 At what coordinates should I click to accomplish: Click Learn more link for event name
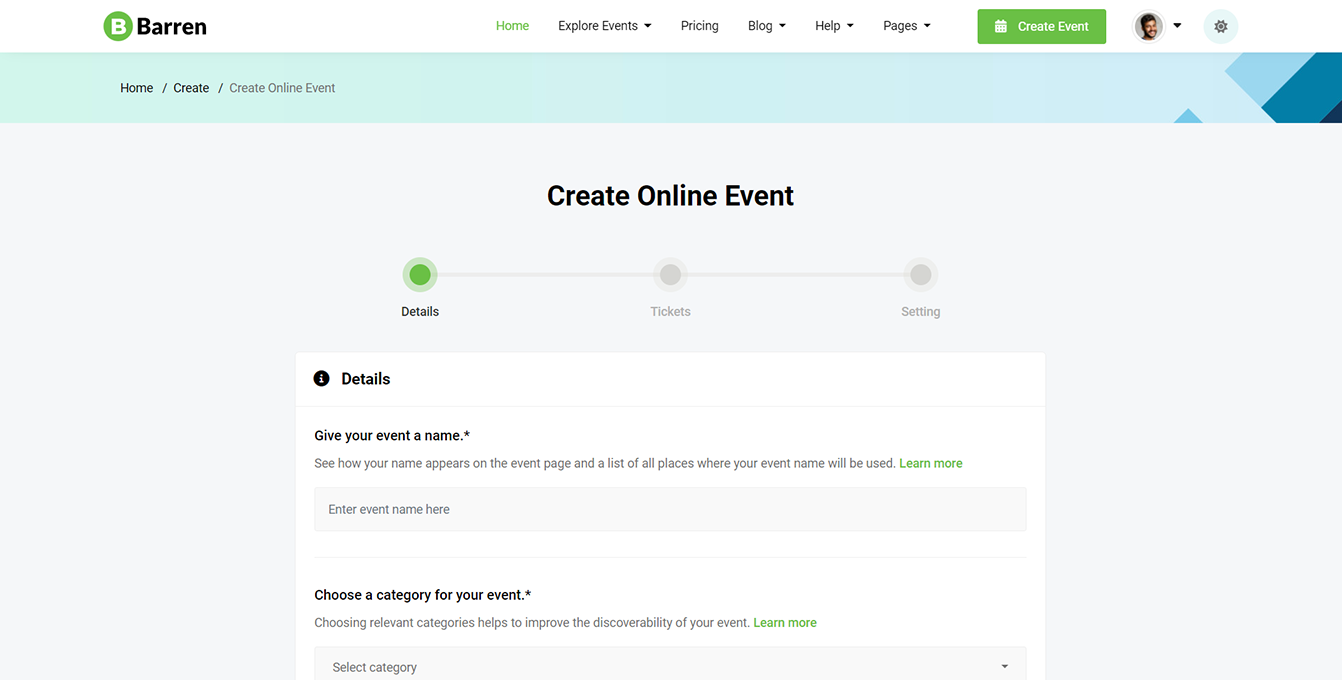[930, 463]
